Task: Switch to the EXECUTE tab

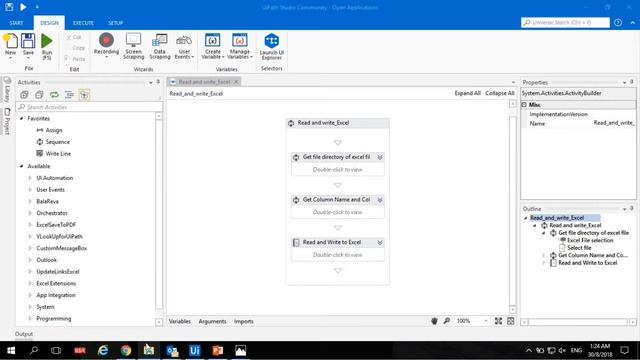Action: pos(83,23)
